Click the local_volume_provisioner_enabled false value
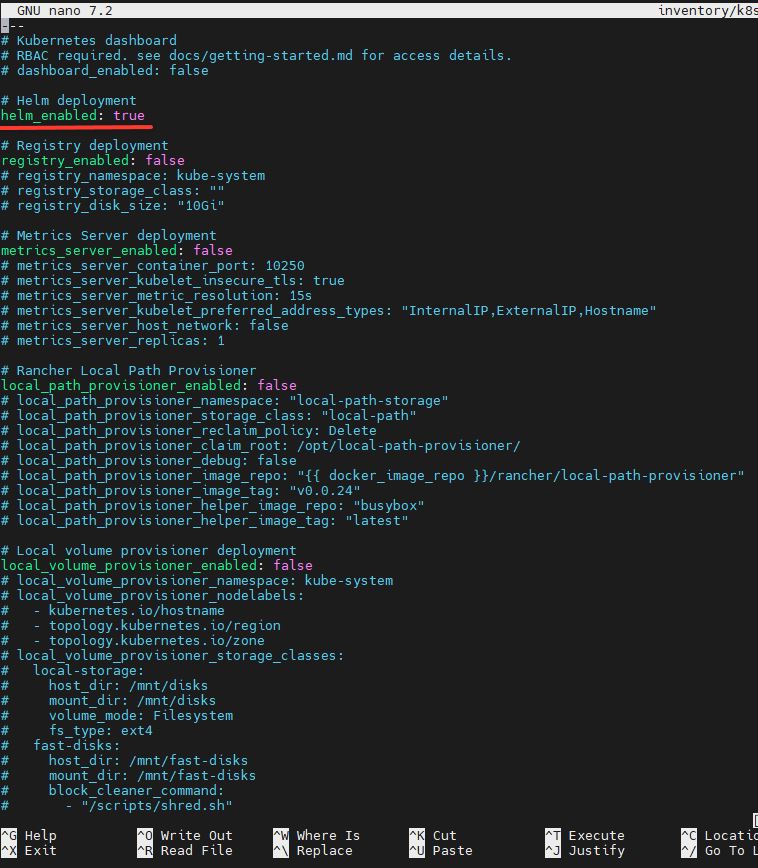The image size is (758, 868). click(293, 565)
